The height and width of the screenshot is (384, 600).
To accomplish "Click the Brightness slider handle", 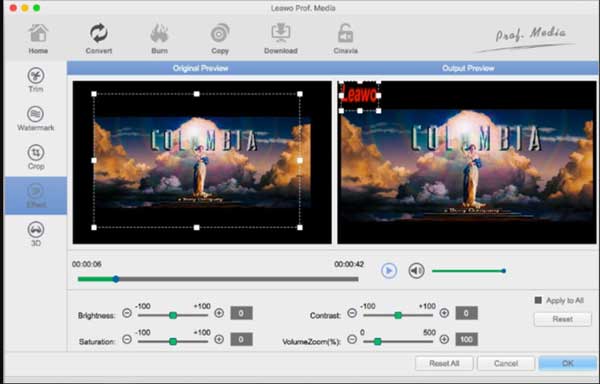I will point(173,315).
